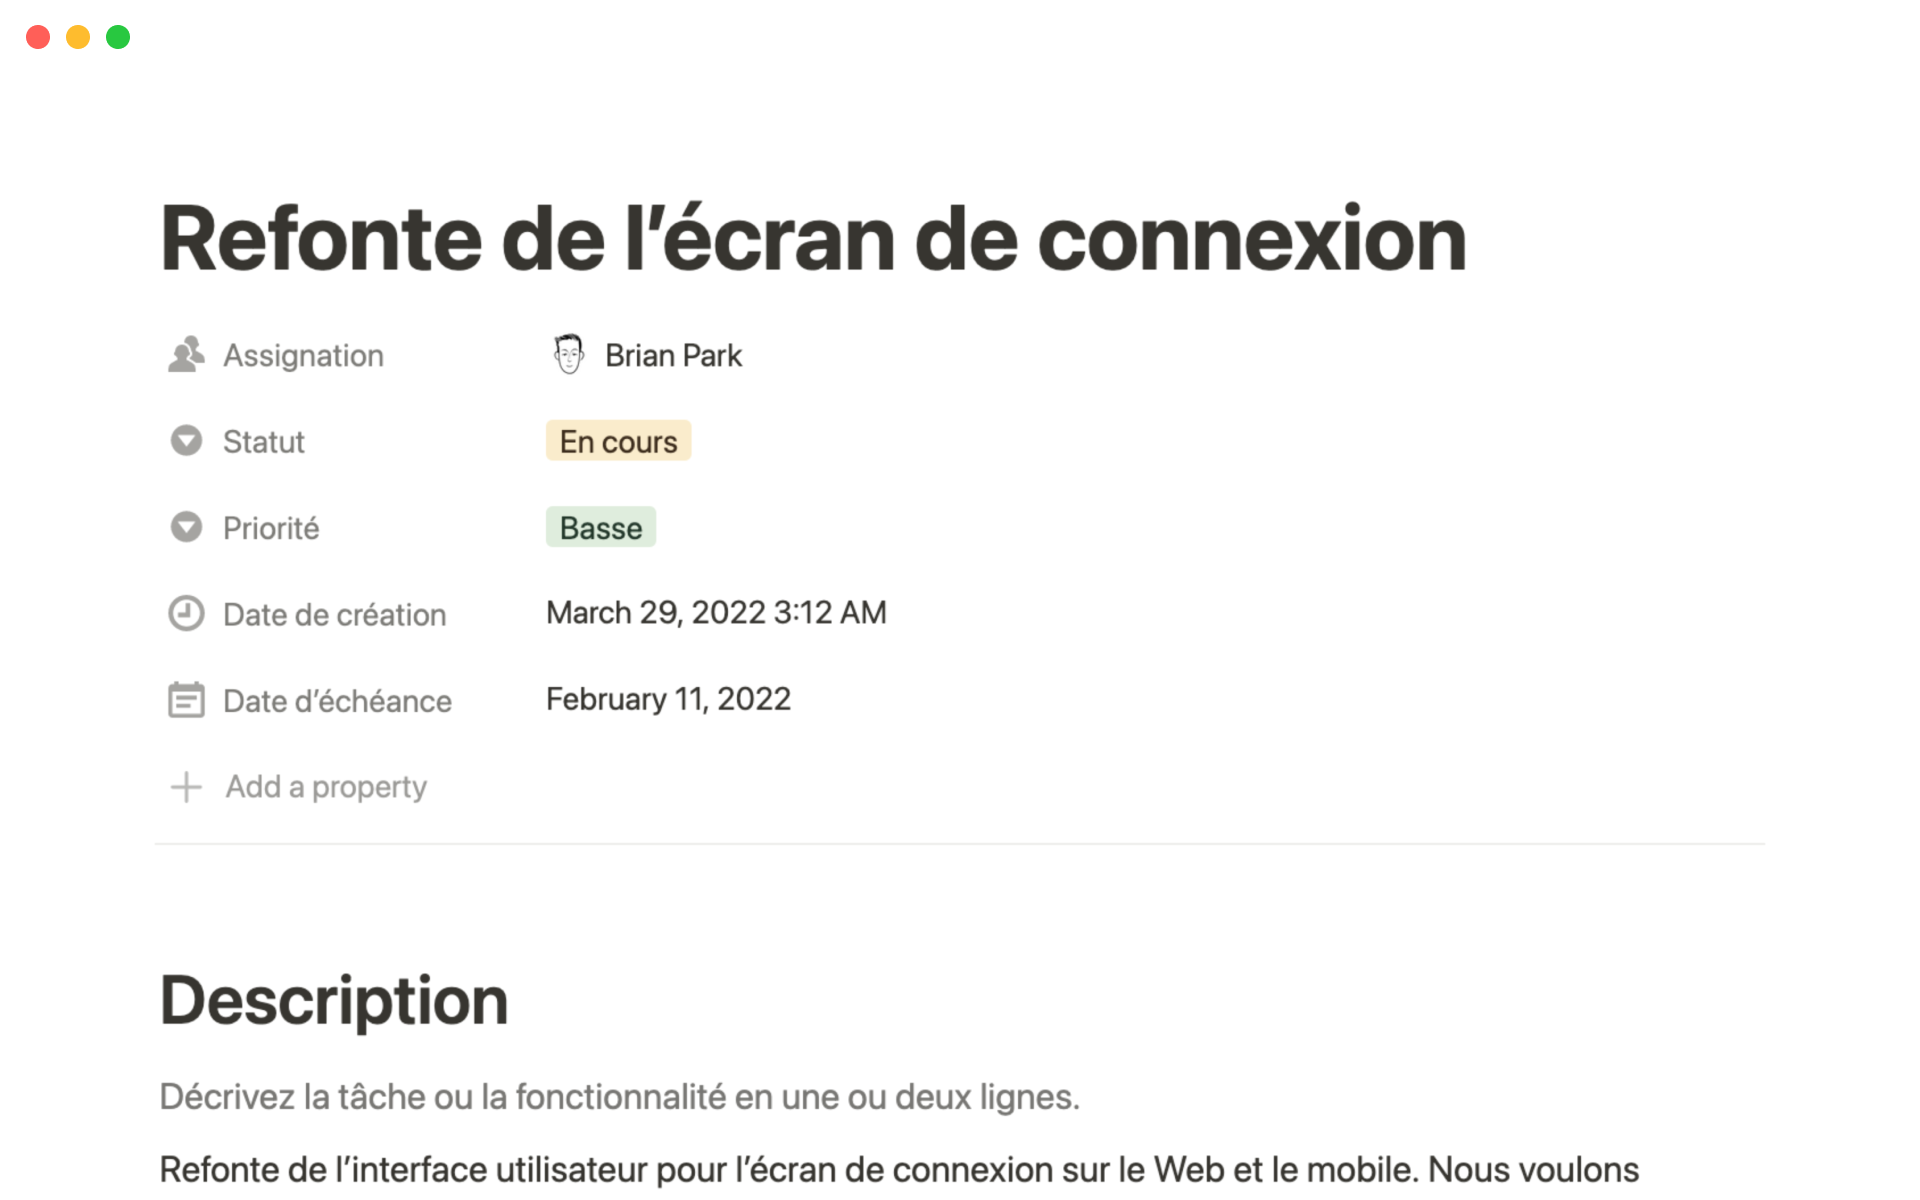The image size is (1920, 1200).
Task: Click the Description heading
Action: tap(334, 1000)
